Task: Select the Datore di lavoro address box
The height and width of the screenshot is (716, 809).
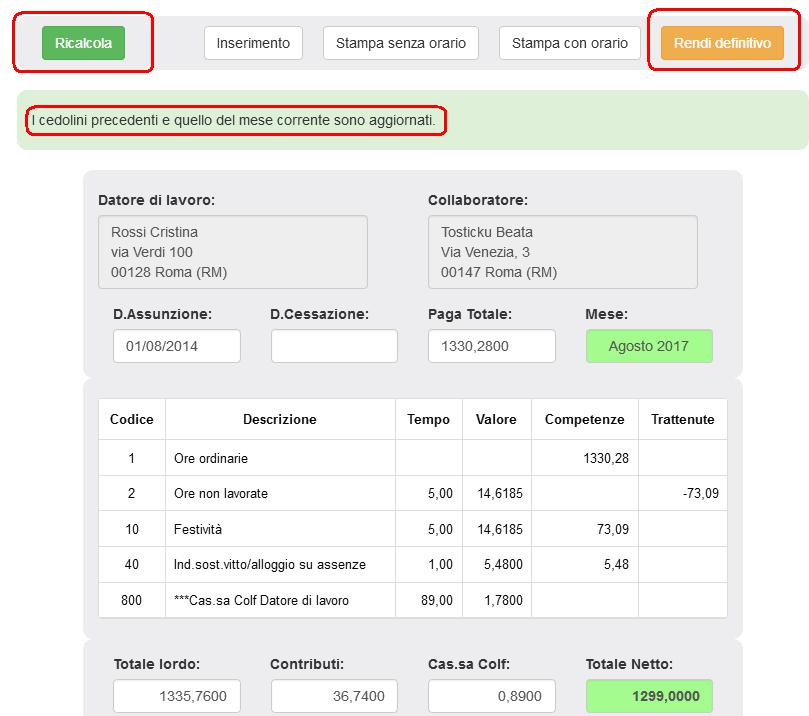Action: click(232, 252)
